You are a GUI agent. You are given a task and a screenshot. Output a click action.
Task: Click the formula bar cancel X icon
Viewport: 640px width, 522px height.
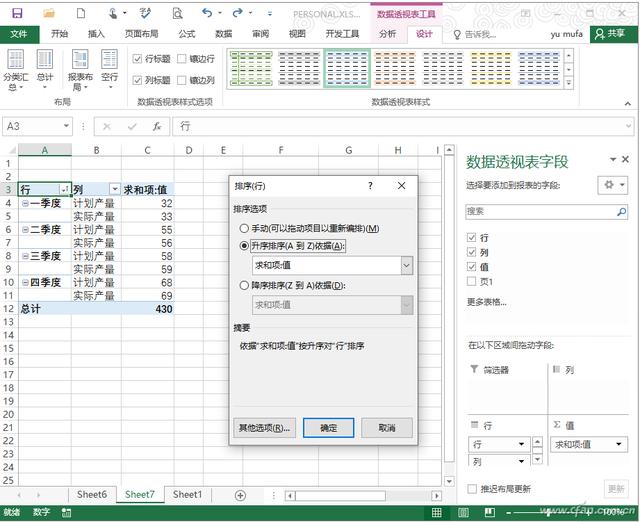click(107, 127)
